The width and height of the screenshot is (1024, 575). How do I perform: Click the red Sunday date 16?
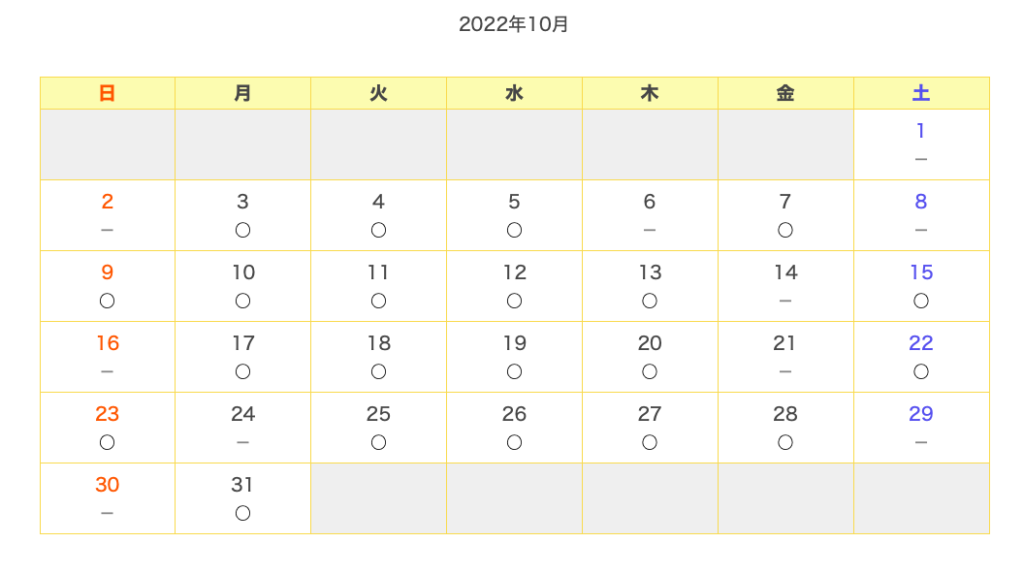(108, 342)
